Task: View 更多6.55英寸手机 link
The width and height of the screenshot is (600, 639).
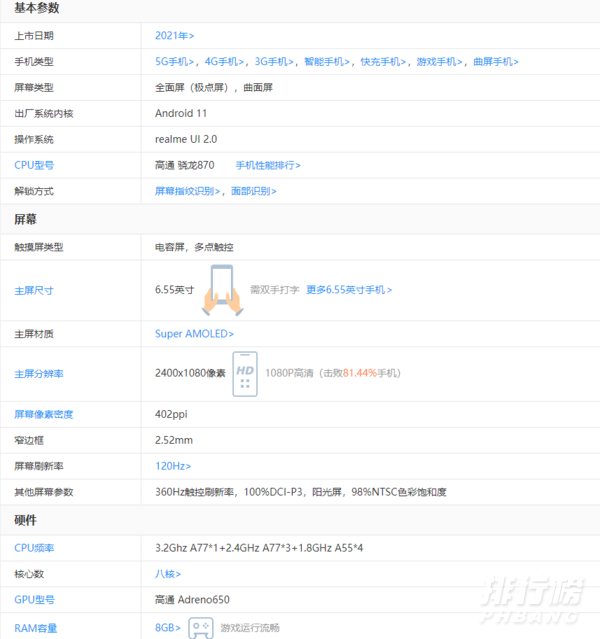Action: [349, 290]
